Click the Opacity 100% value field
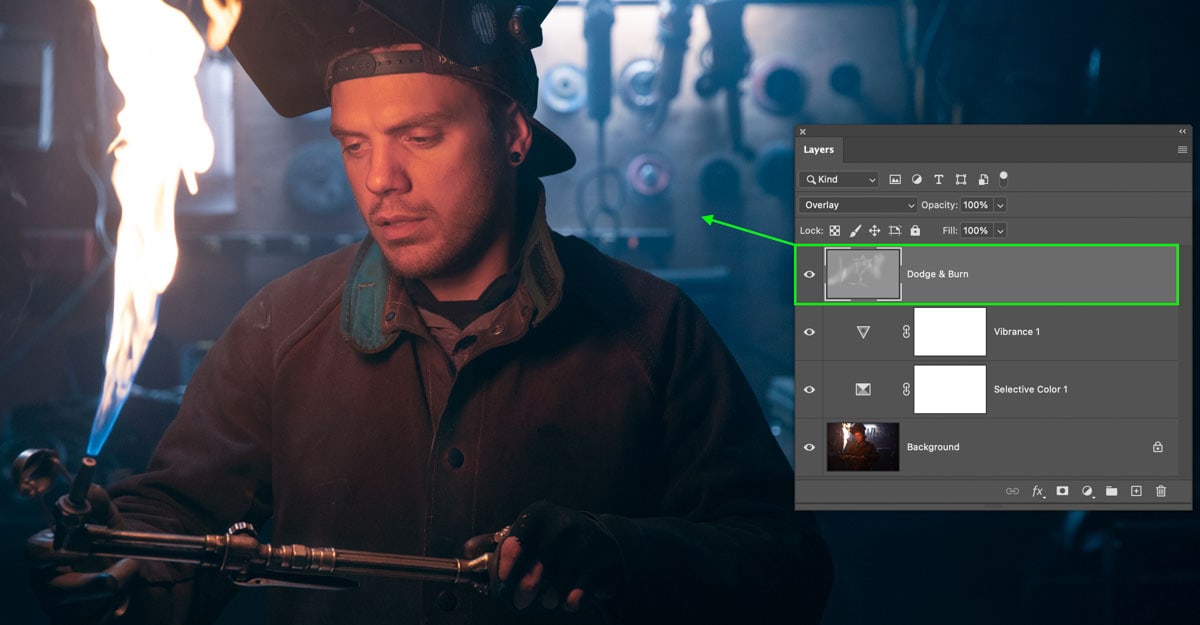The height and width of the screenshot is (625, 1200). point(976,205)
